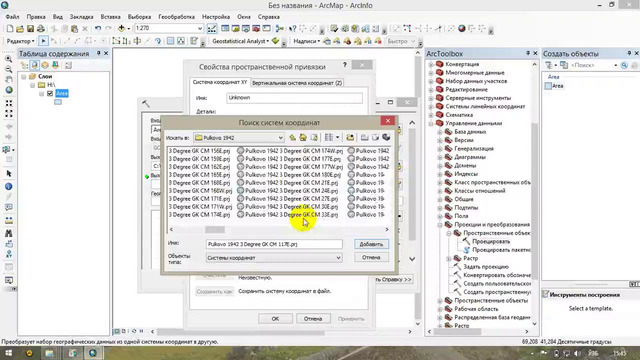
Task: Click right arrow of file list scrollbar
Action: [x=387, y=229]
